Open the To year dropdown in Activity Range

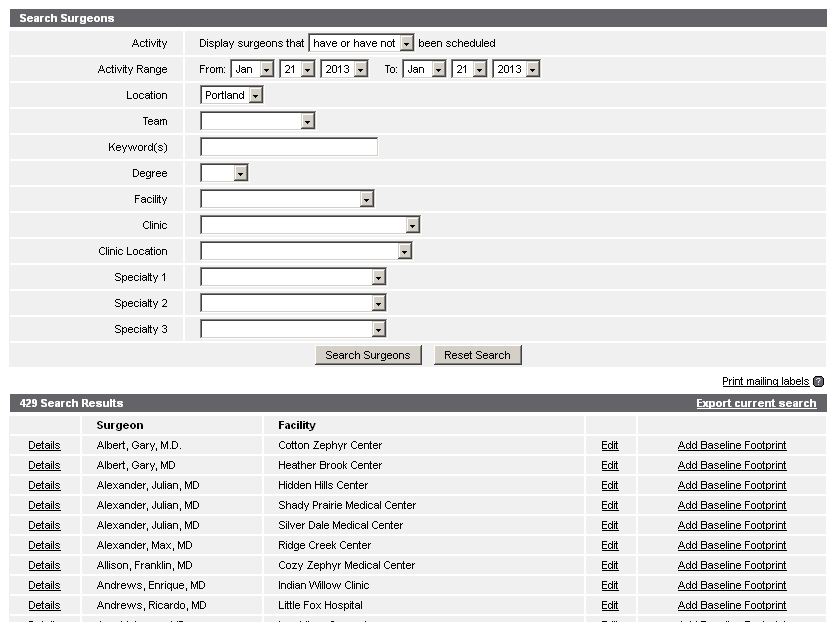coord(516,69)
